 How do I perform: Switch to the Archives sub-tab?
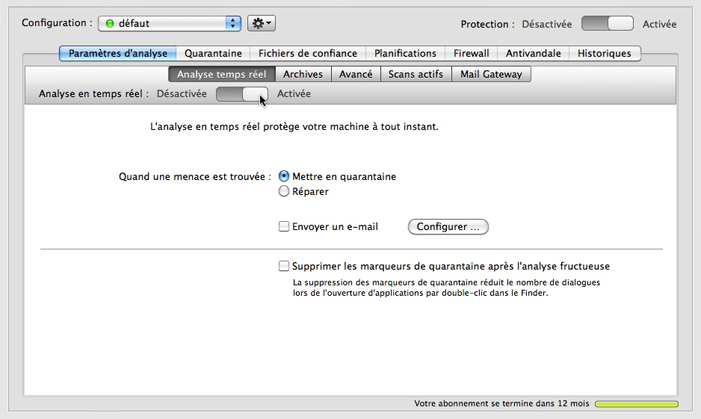[x=303, y=74]
